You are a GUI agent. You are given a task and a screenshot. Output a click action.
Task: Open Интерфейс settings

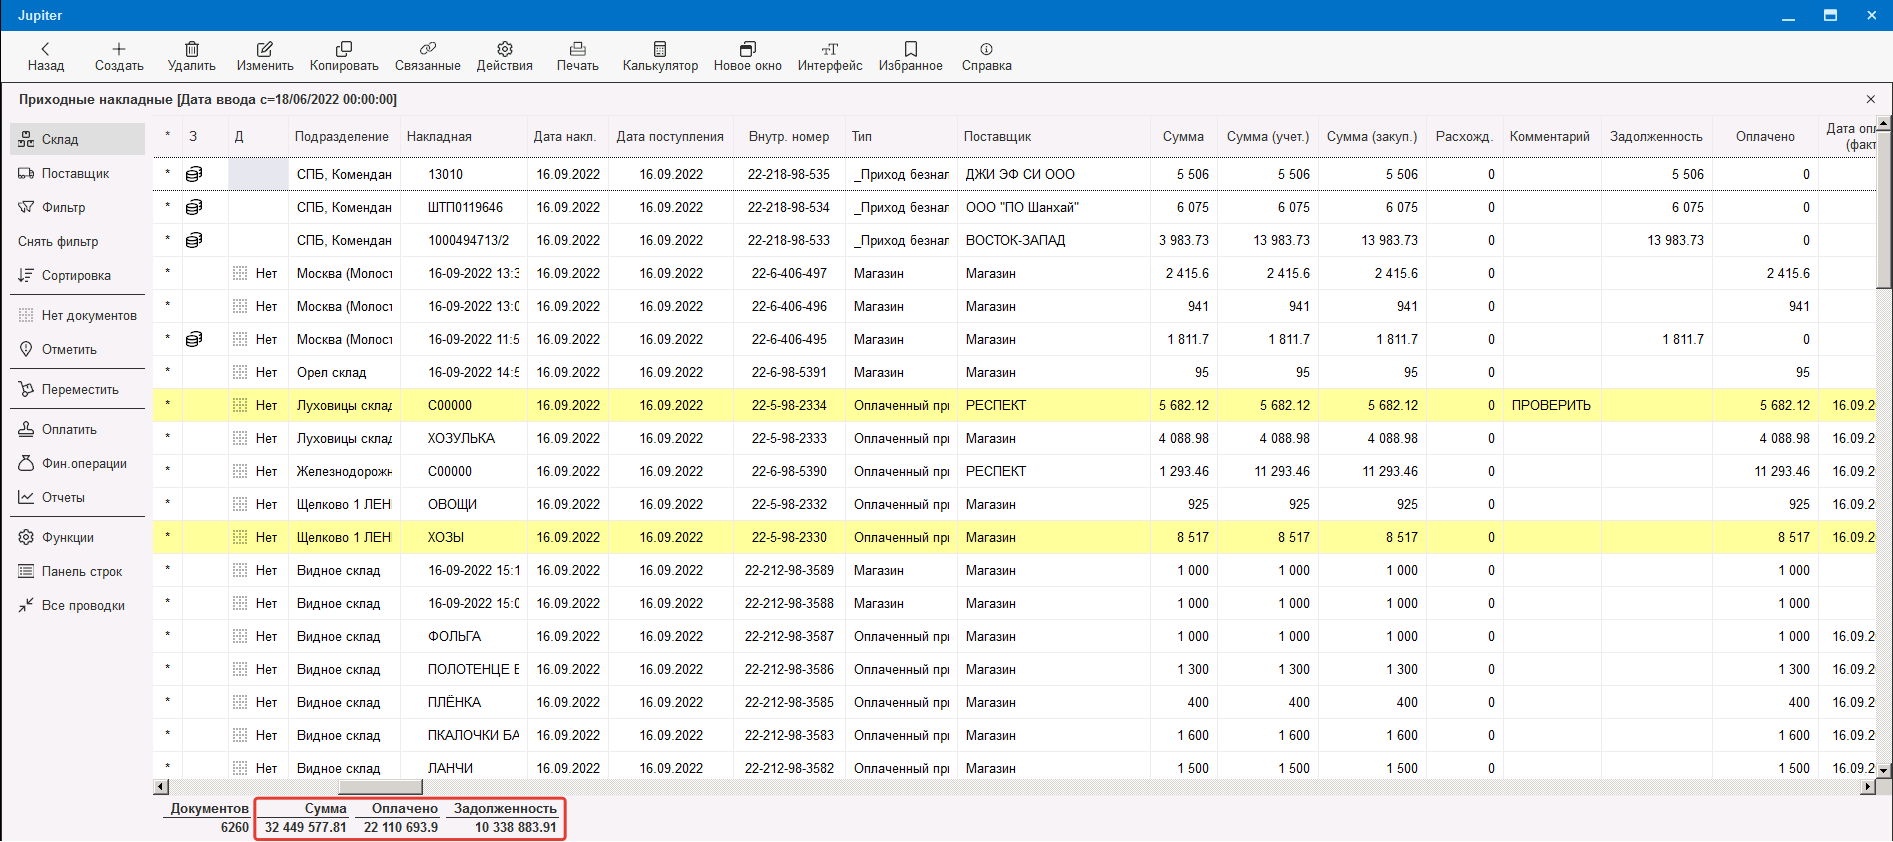(x=830, y=57)
